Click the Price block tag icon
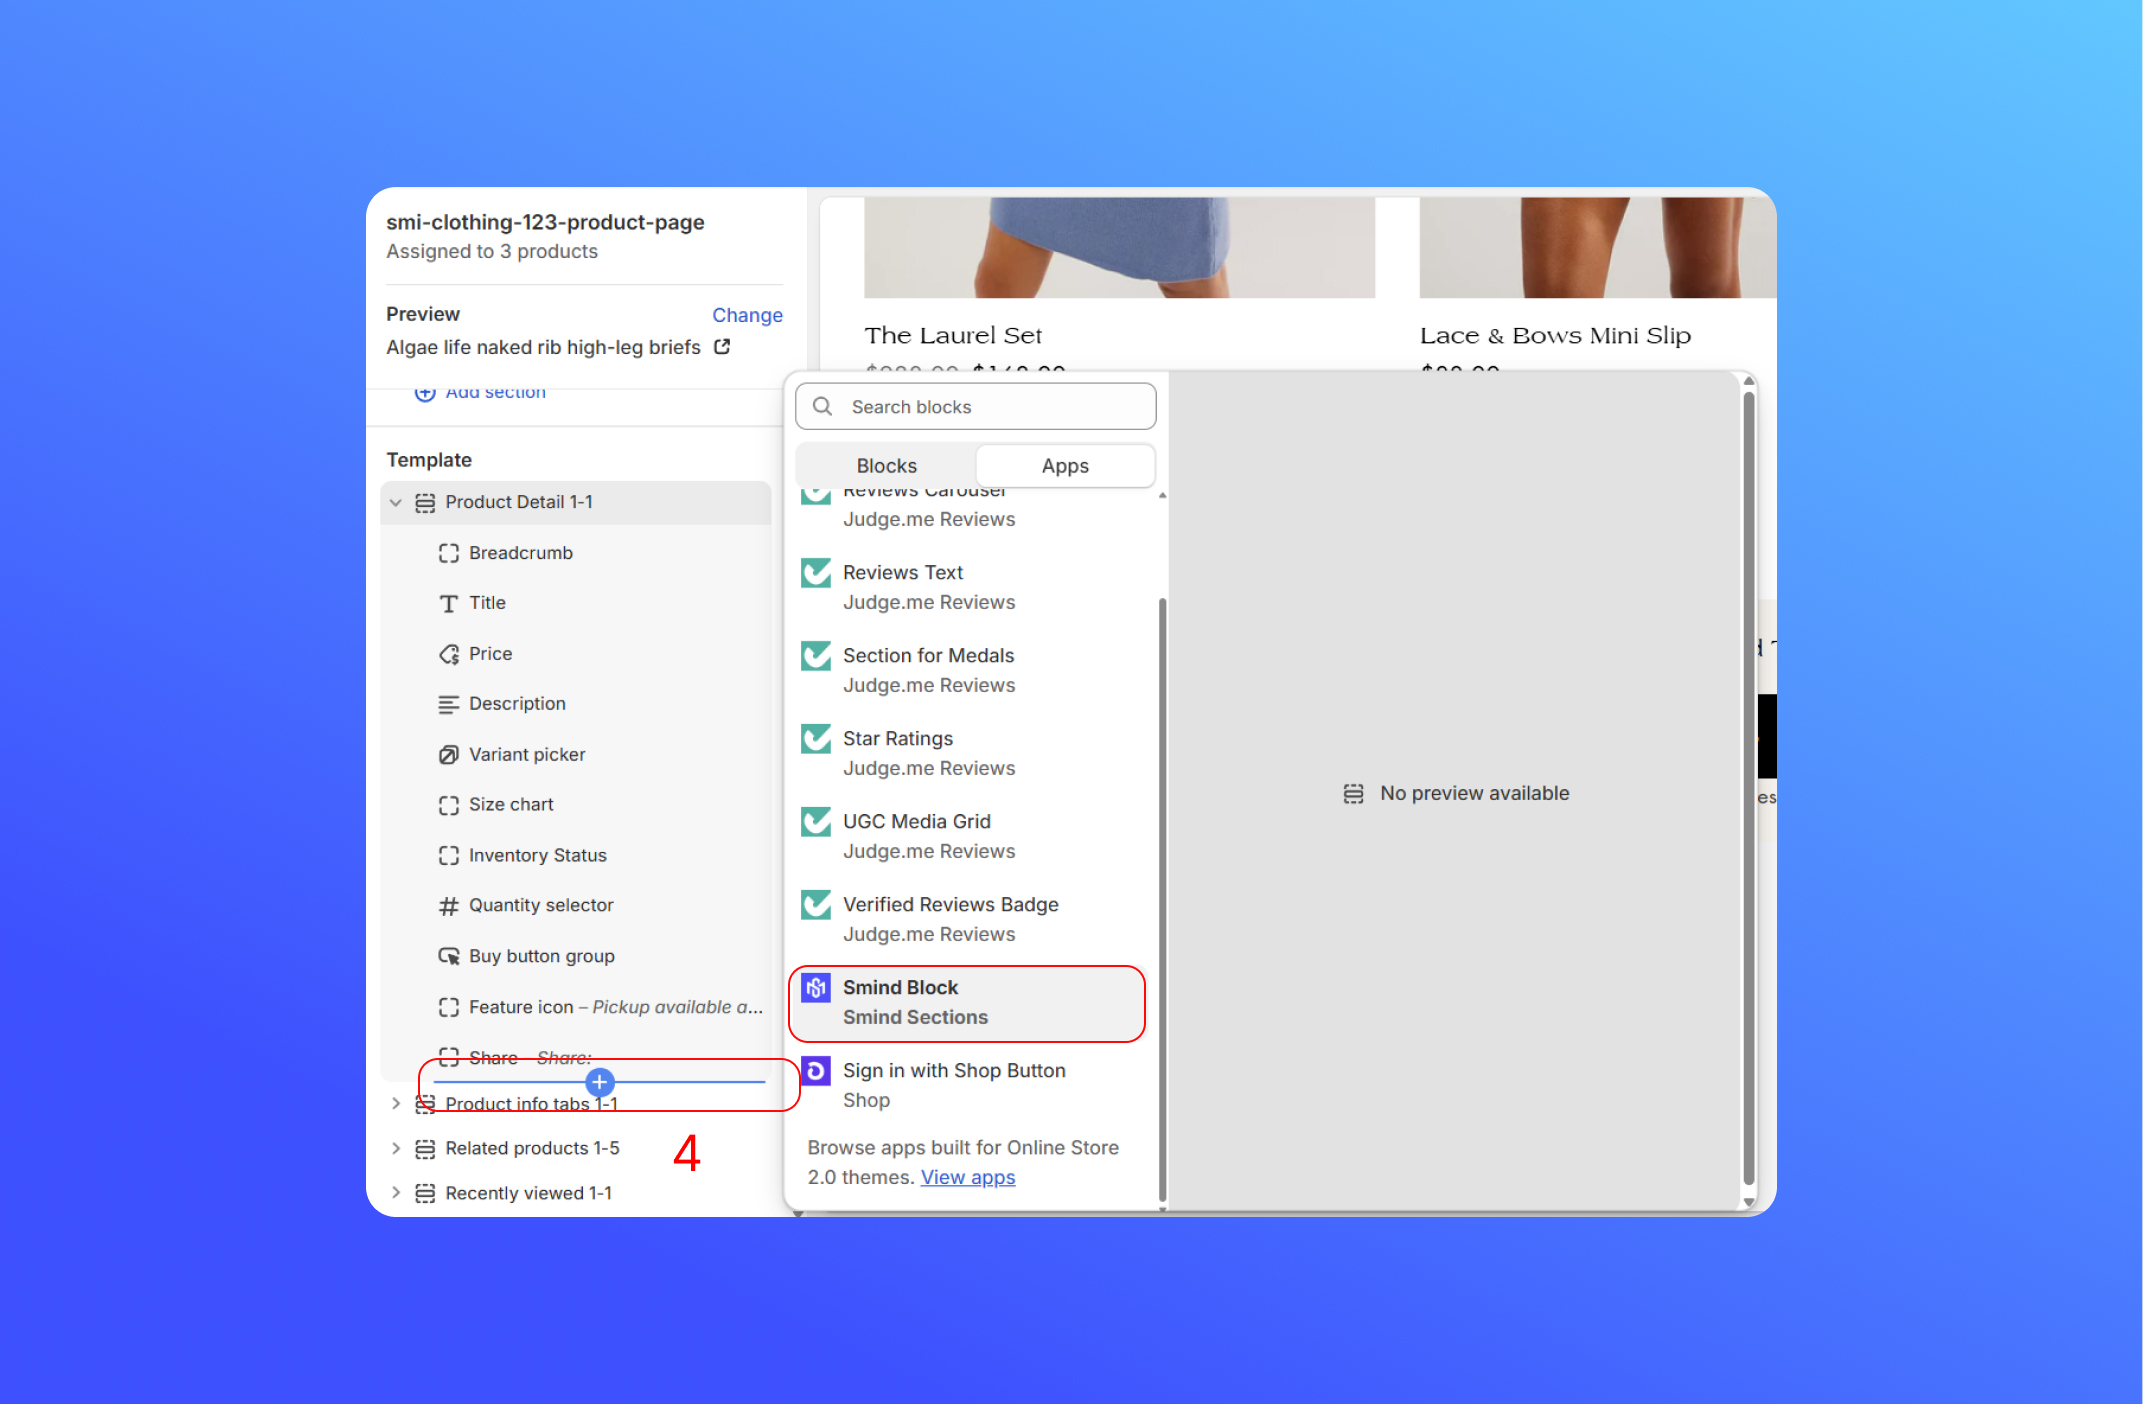Screen dimensions: 2143x1404 click(449, 655)
